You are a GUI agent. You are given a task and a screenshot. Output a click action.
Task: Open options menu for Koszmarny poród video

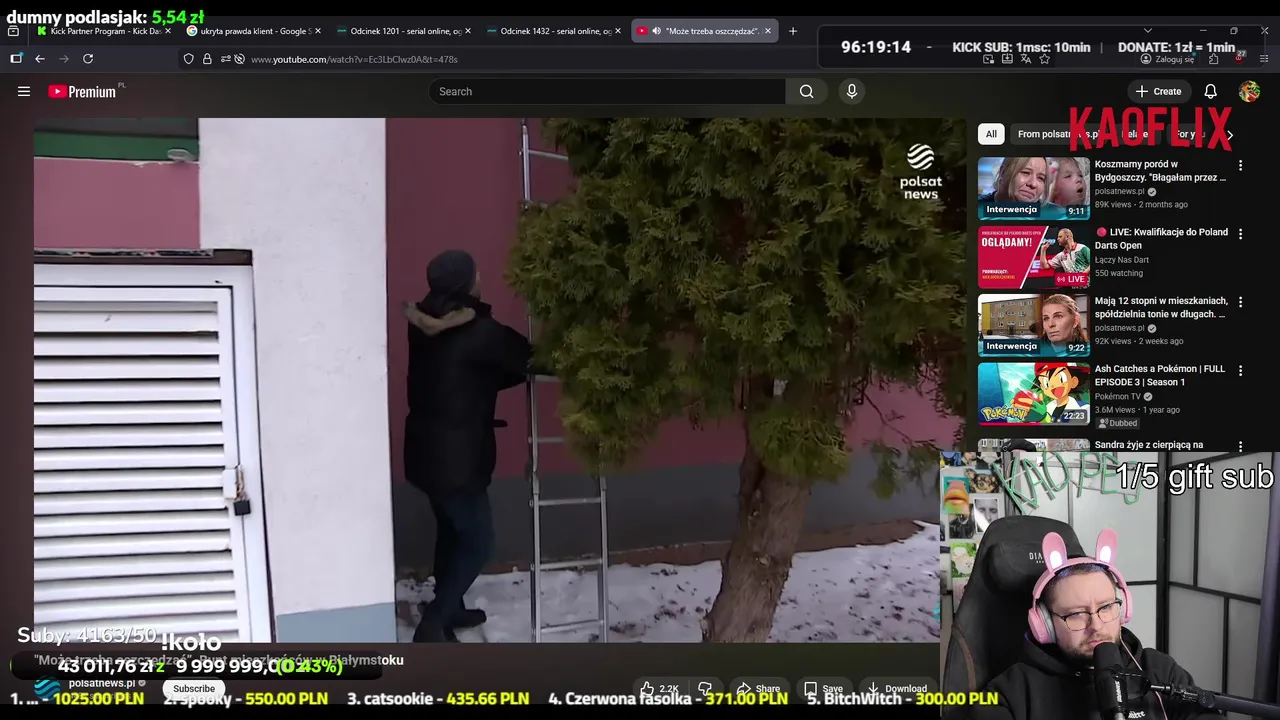click(x=1241, y=165)
